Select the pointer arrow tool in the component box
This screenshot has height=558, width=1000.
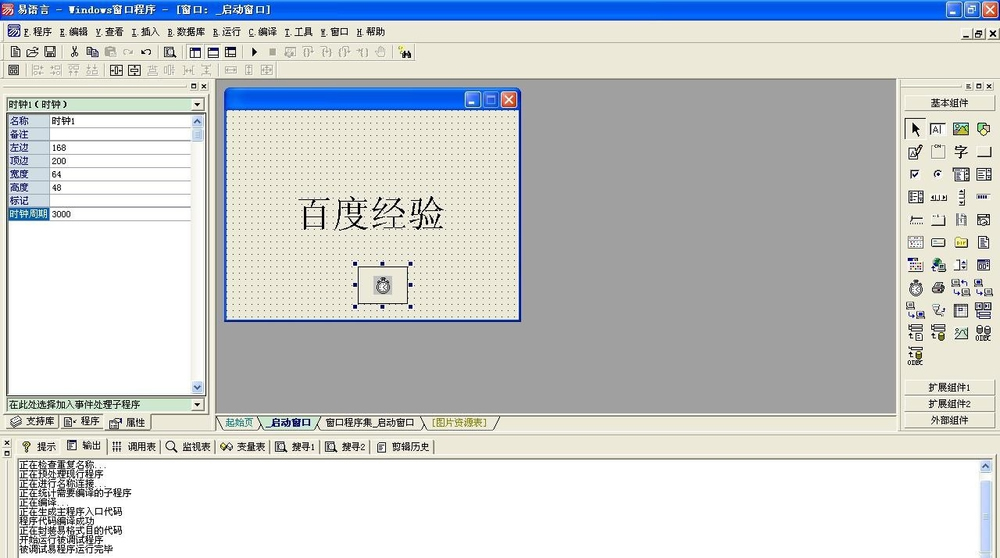(x=915, y=129)
